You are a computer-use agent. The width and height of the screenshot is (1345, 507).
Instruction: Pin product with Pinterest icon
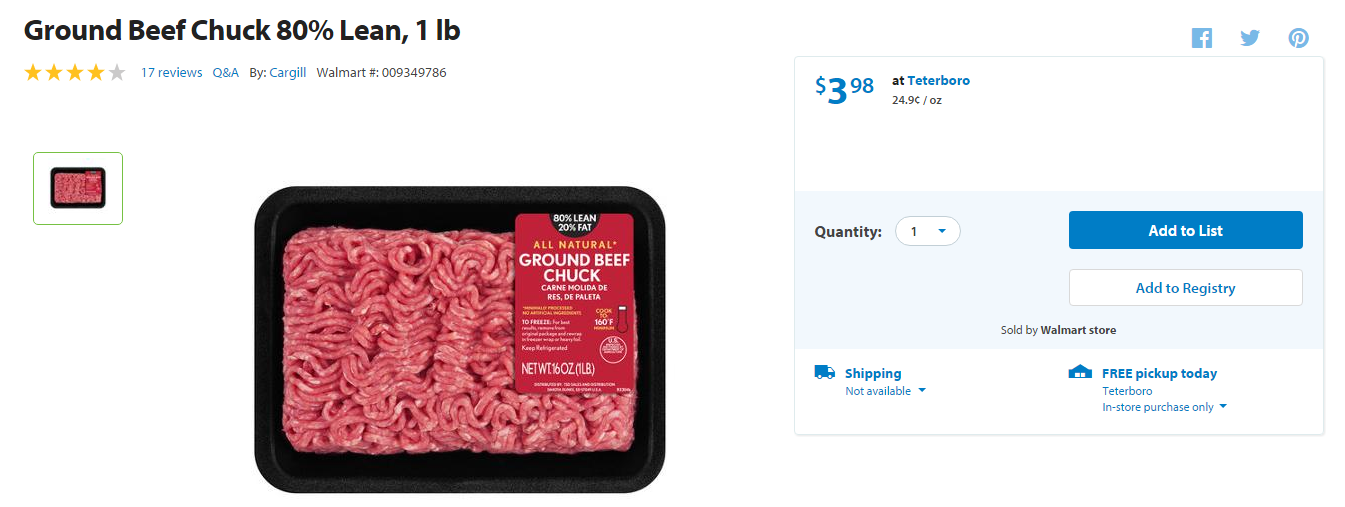point(1298,38)
